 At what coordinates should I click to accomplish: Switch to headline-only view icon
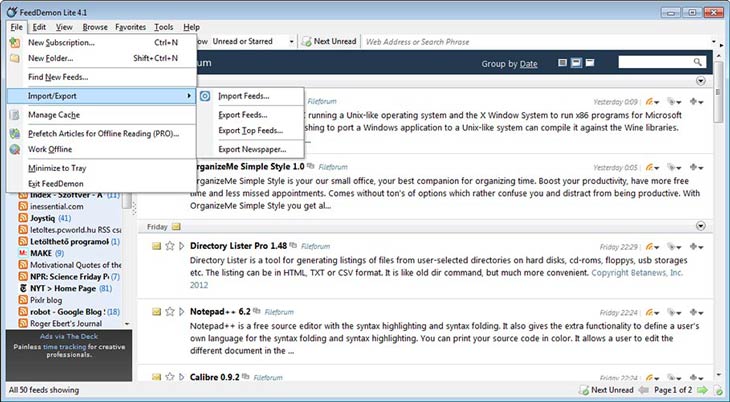562,62
